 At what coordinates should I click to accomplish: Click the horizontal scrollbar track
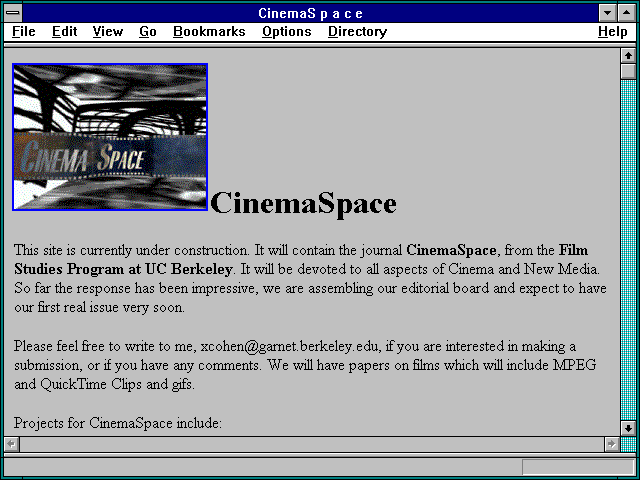click(311, 444)
